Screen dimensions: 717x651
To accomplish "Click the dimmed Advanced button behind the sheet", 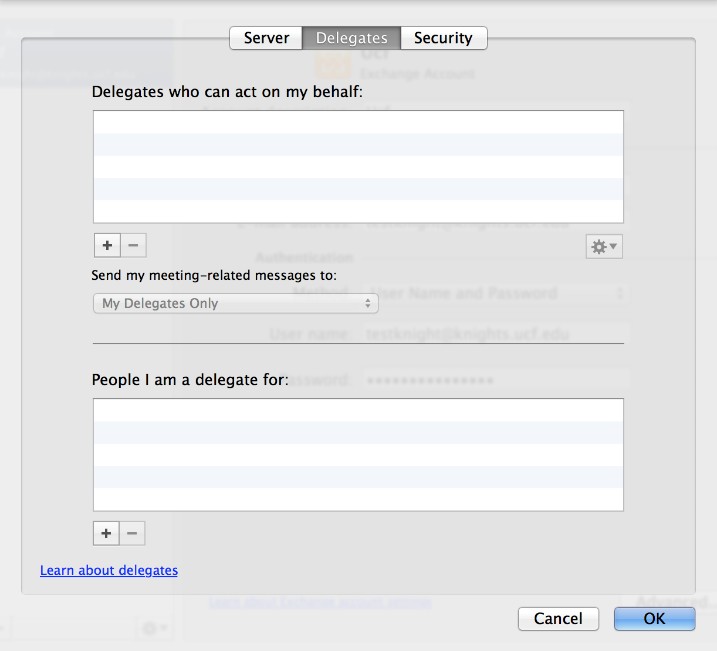I will pyautogui.click(x=674, y=602).
